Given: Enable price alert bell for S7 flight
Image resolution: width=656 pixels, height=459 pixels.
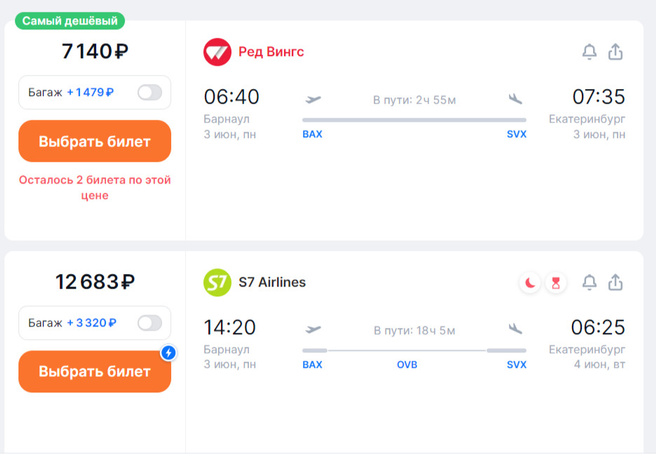Looking at the screenshot, I should pos(590,283).
